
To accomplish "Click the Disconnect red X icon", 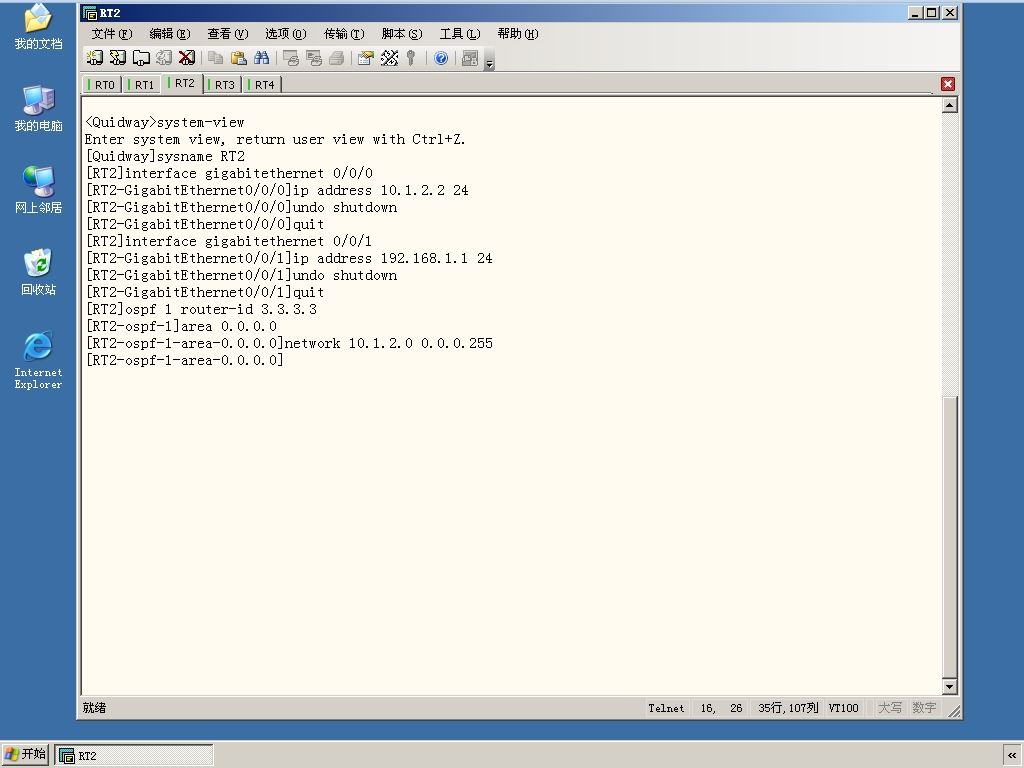I will click(187, 58).
